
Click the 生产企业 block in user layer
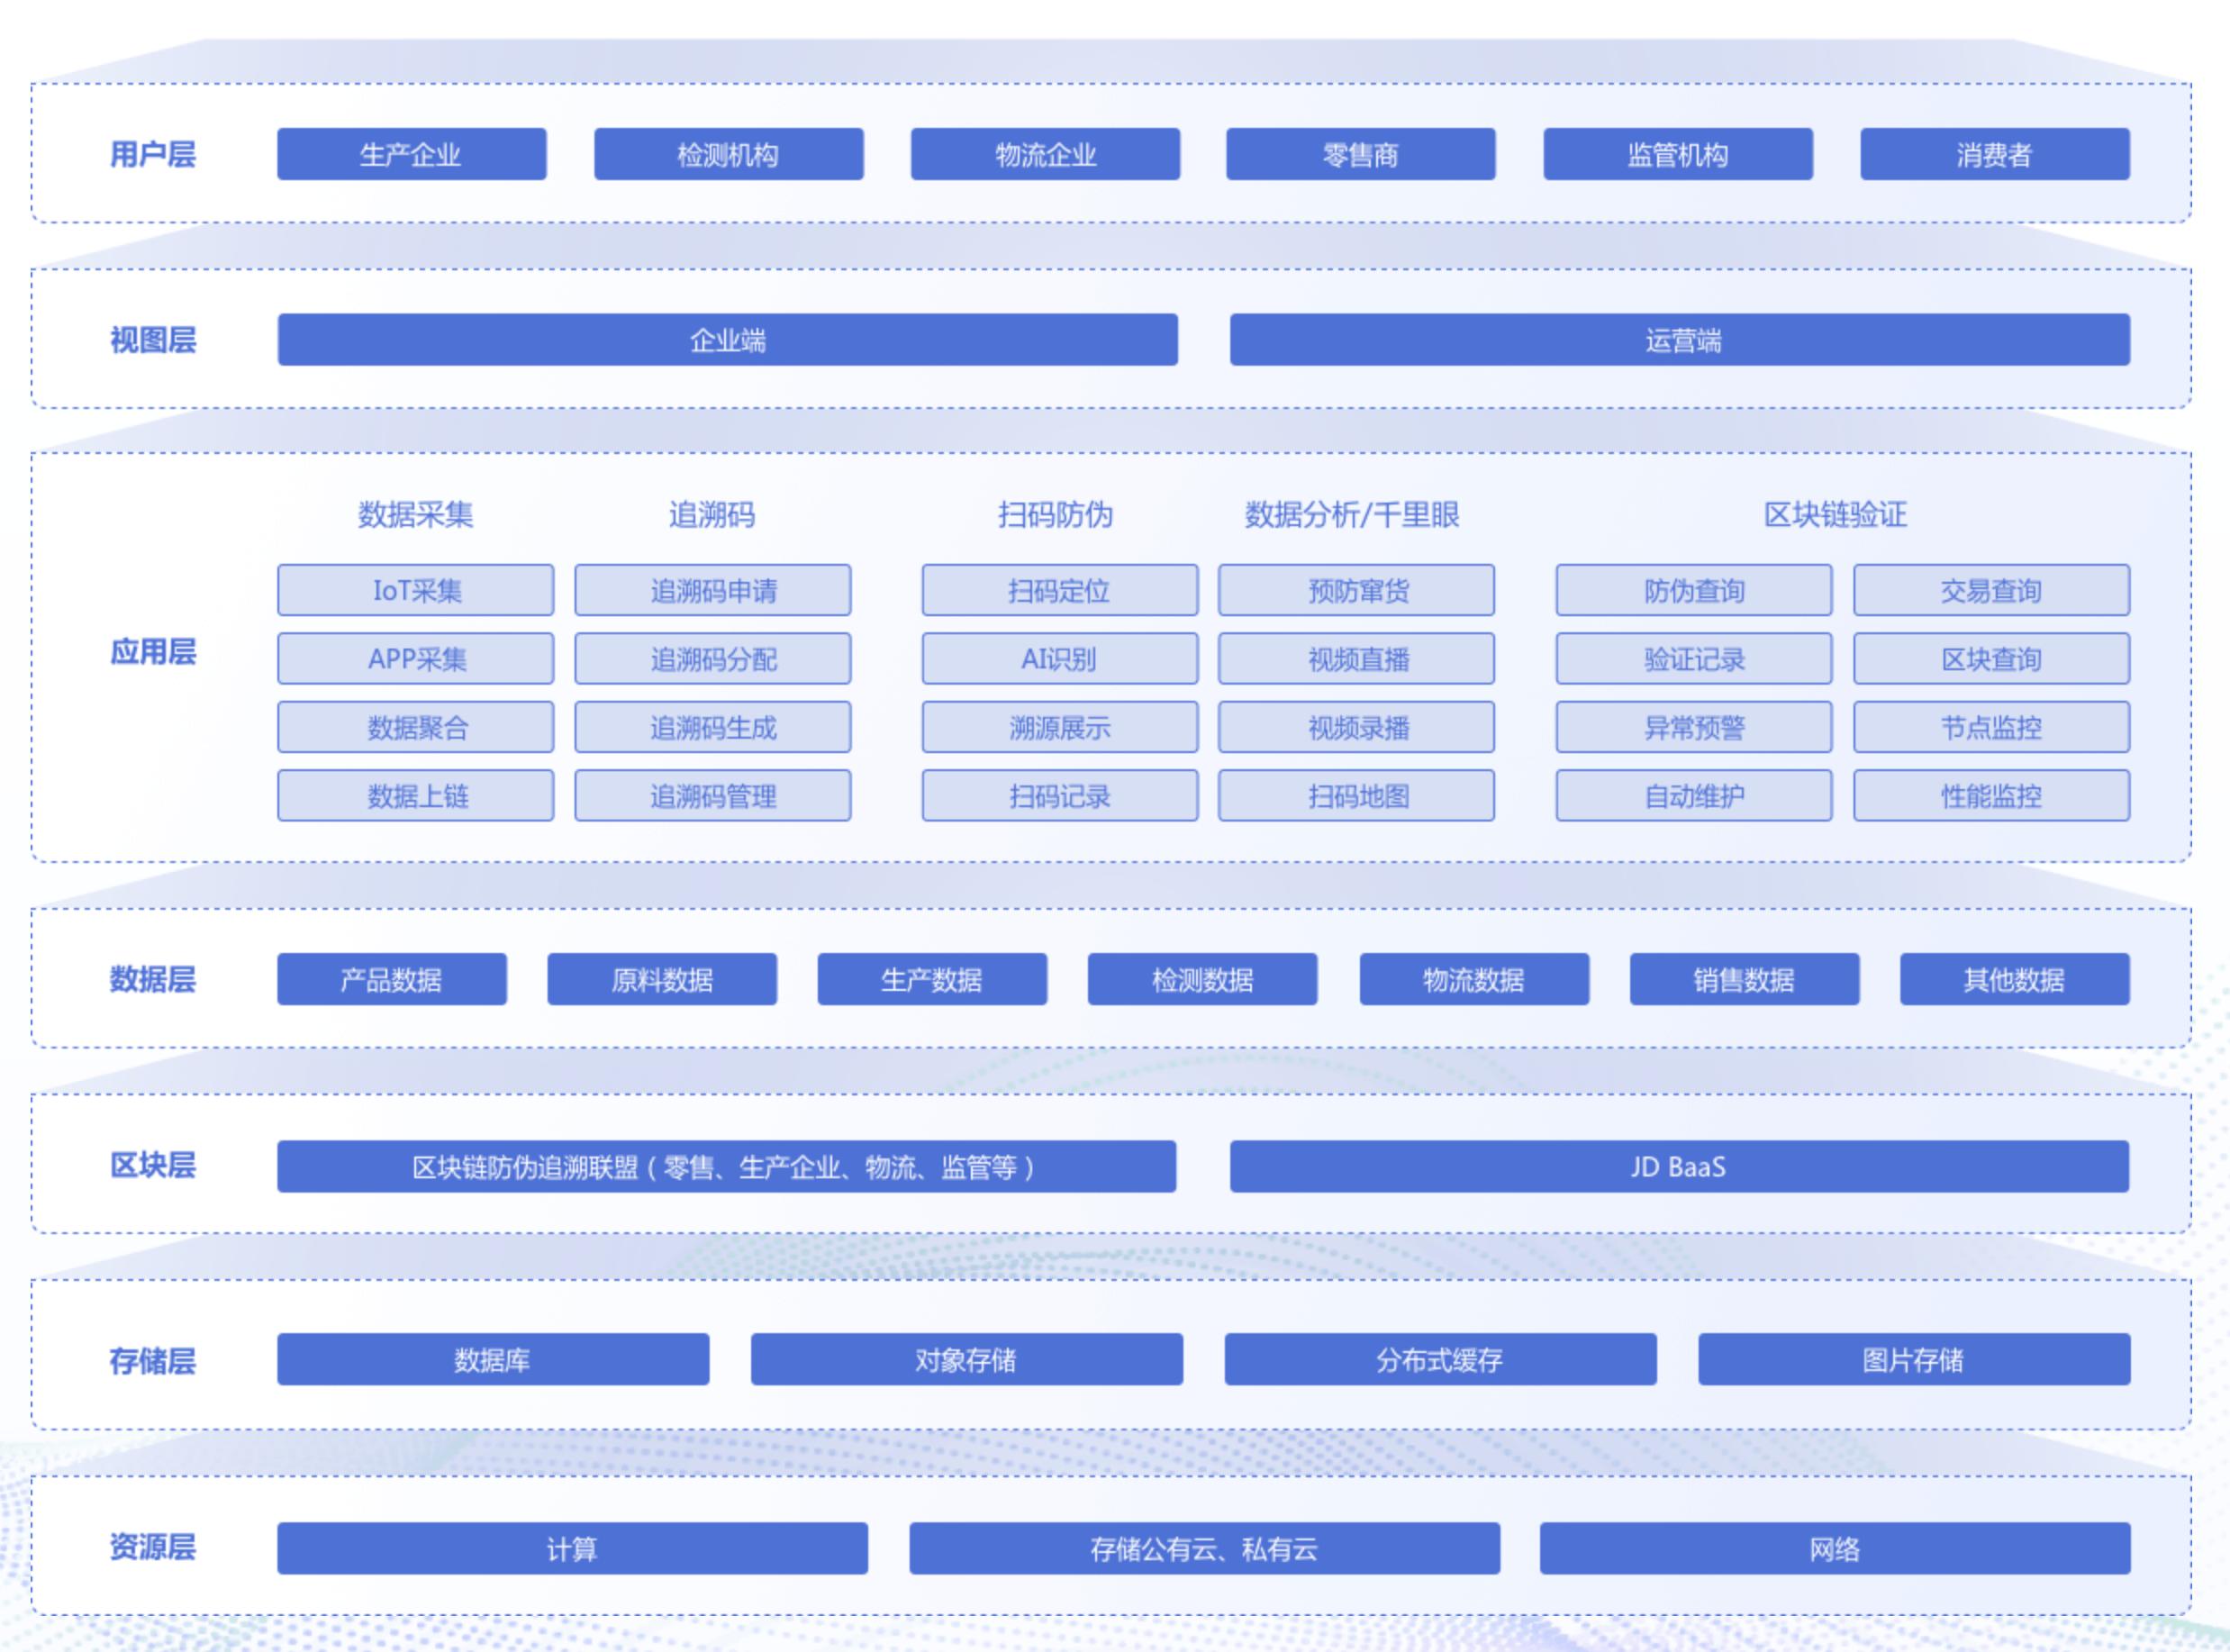click(x=411, y=154)
